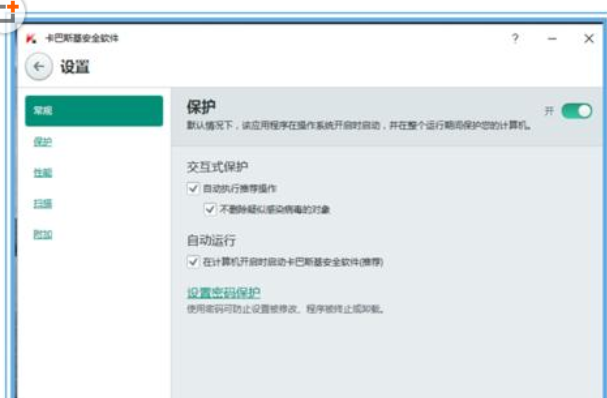Click the 卡巴斯基安全软件 window title

[x=82, y=38]
